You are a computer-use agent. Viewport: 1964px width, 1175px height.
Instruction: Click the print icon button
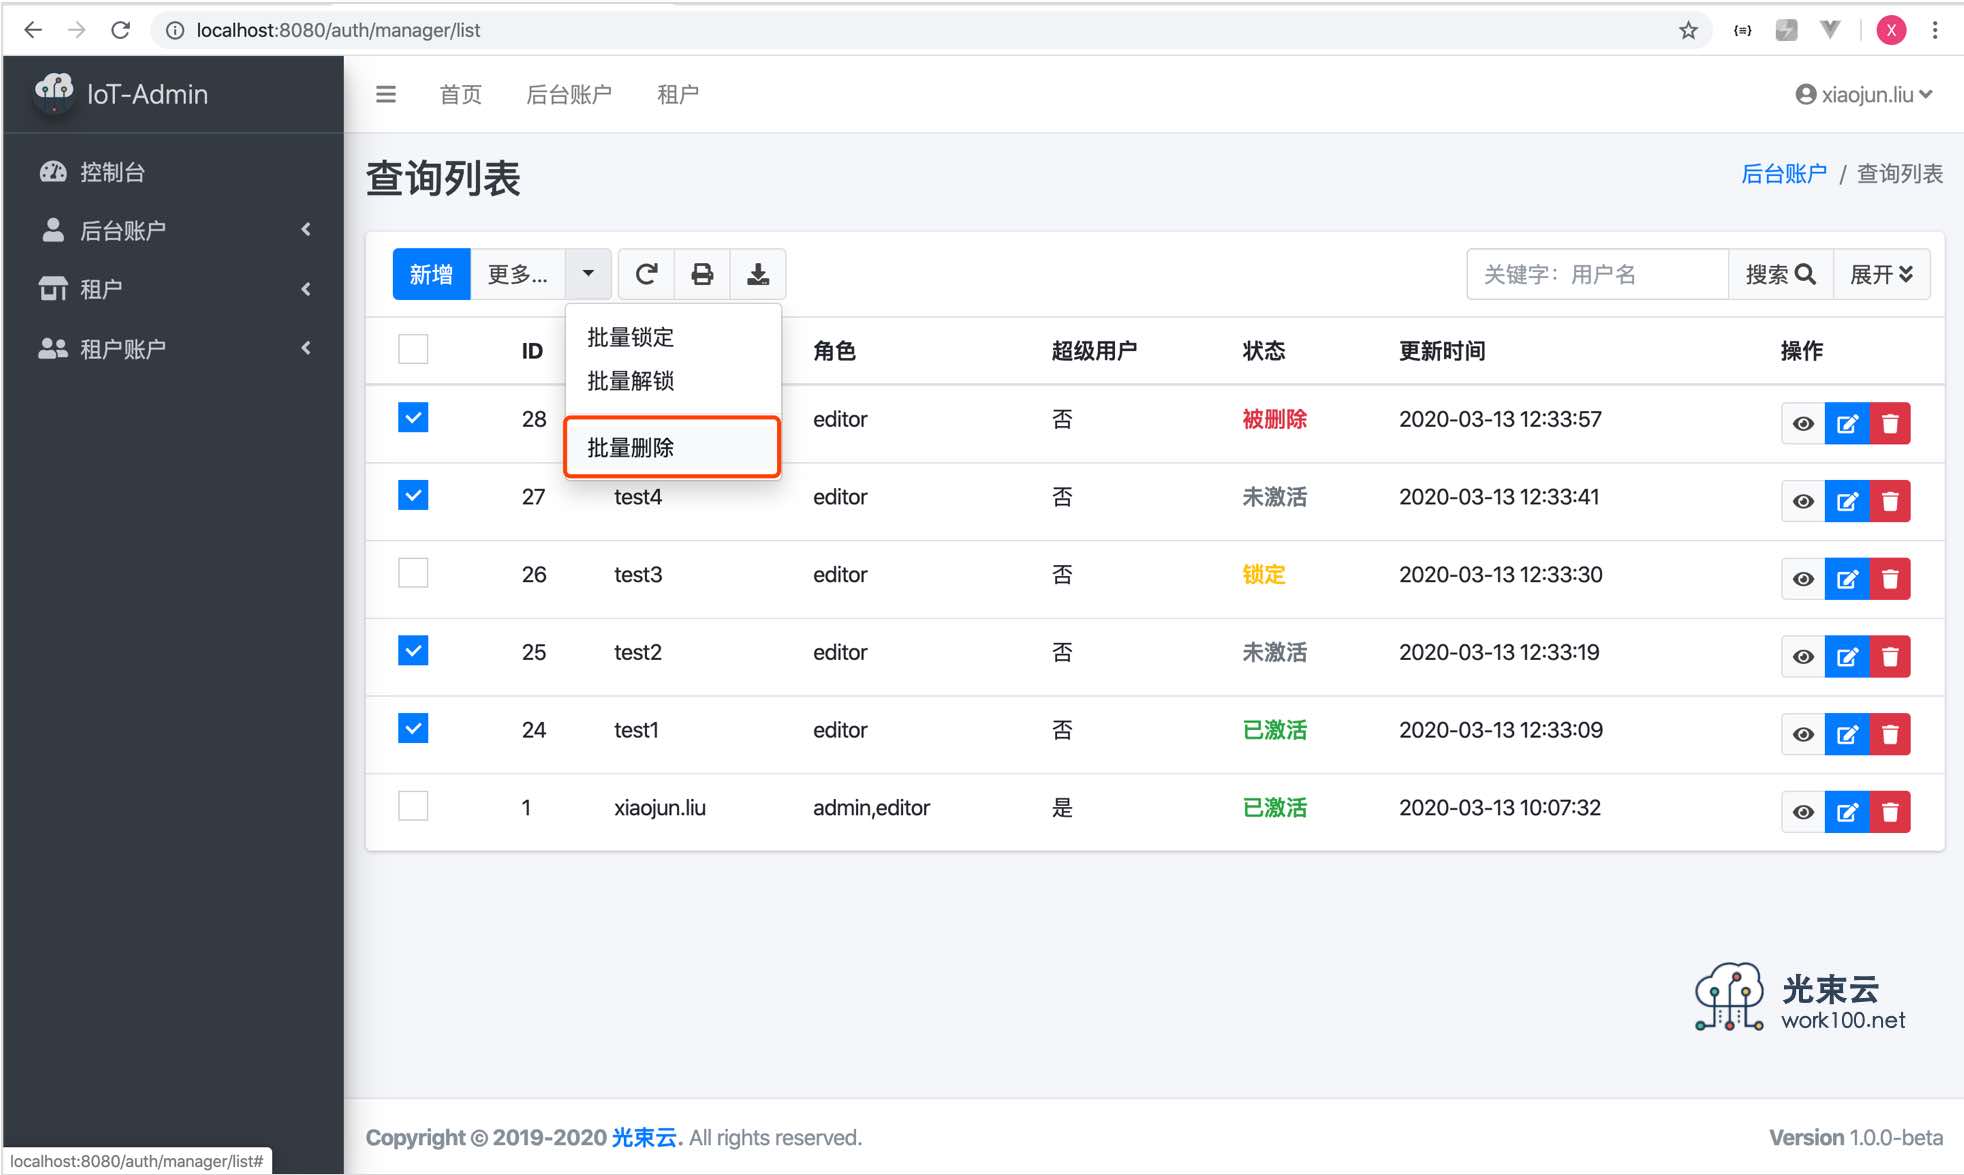pyautogui.click(x=702, y=274)
